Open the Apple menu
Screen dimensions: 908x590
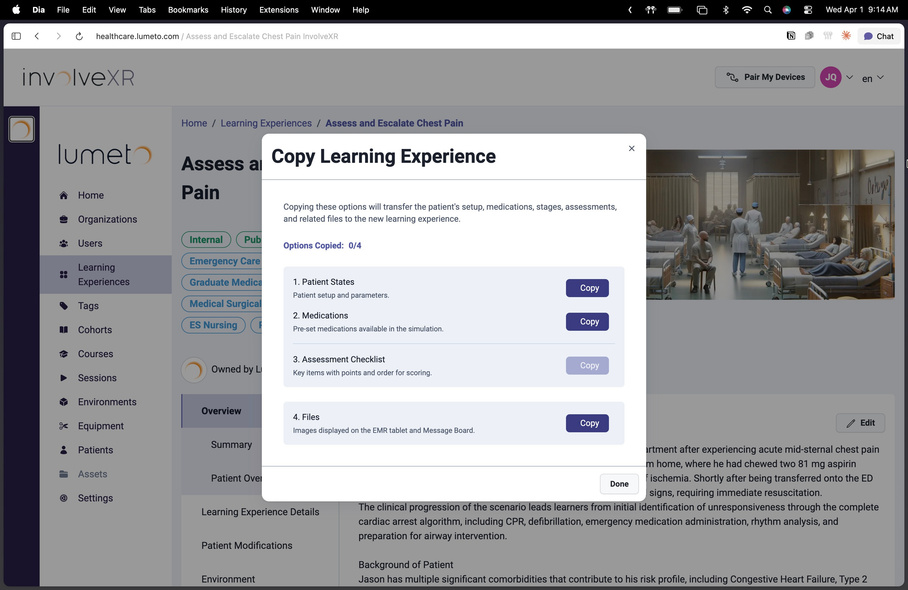point(16,10)
